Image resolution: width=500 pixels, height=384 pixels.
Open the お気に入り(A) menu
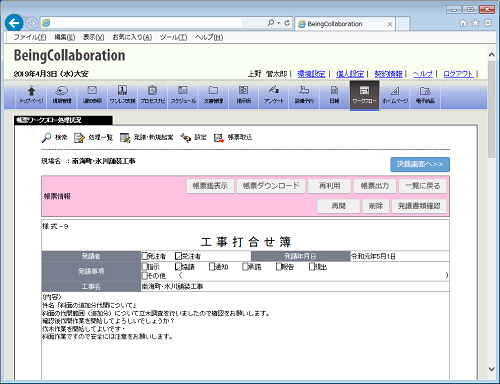(132, 37)
